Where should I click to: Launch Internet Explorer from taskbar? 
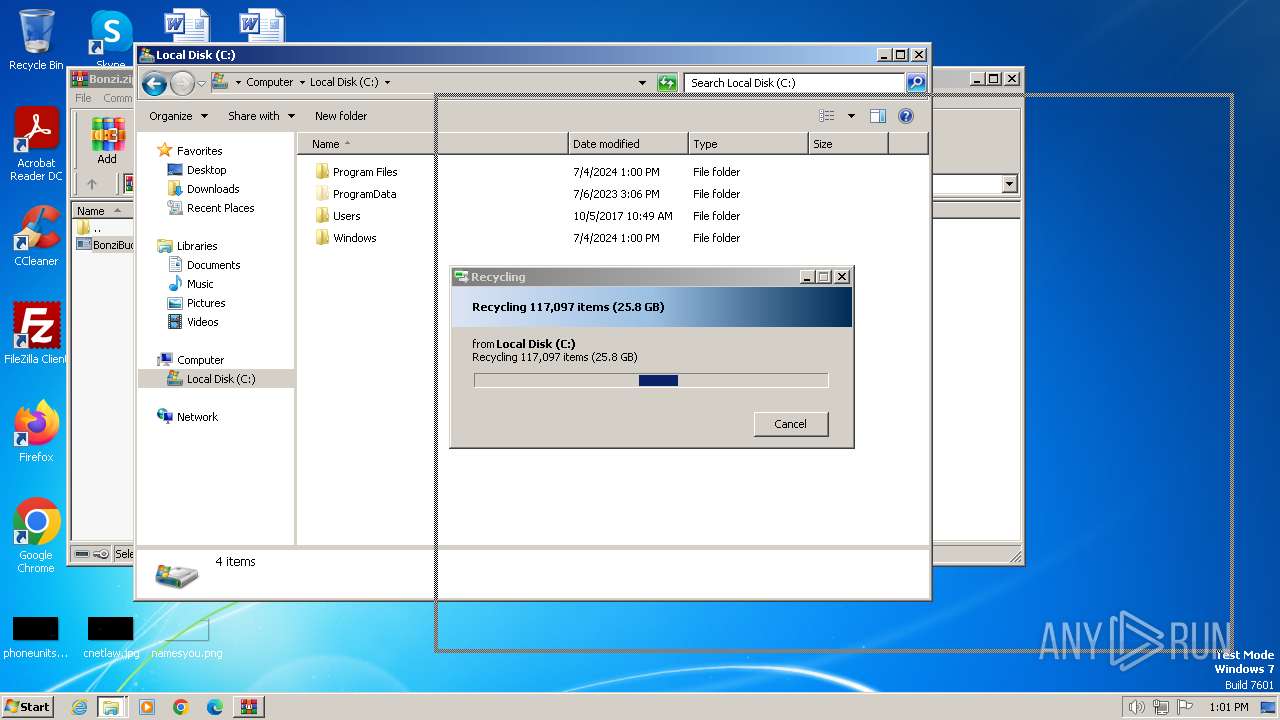click(x=79, y=707)
